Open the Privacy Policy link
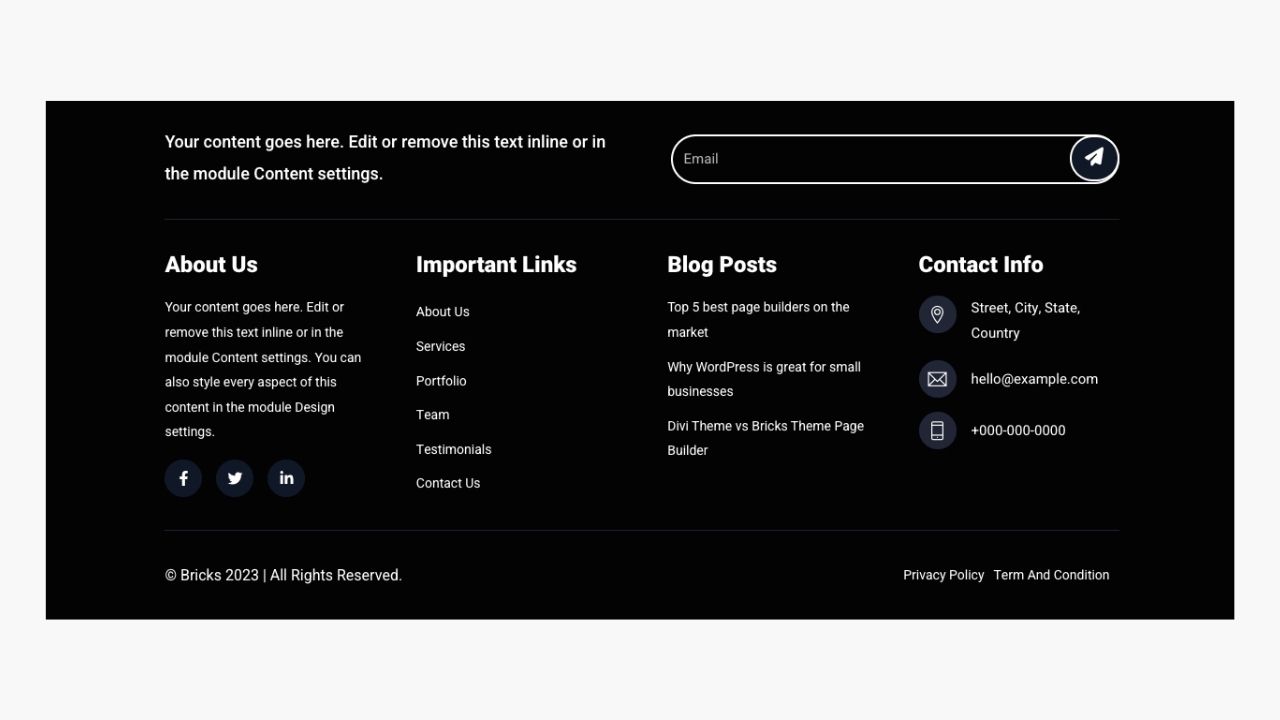The image size is (1280, 720). coord(943,575)
